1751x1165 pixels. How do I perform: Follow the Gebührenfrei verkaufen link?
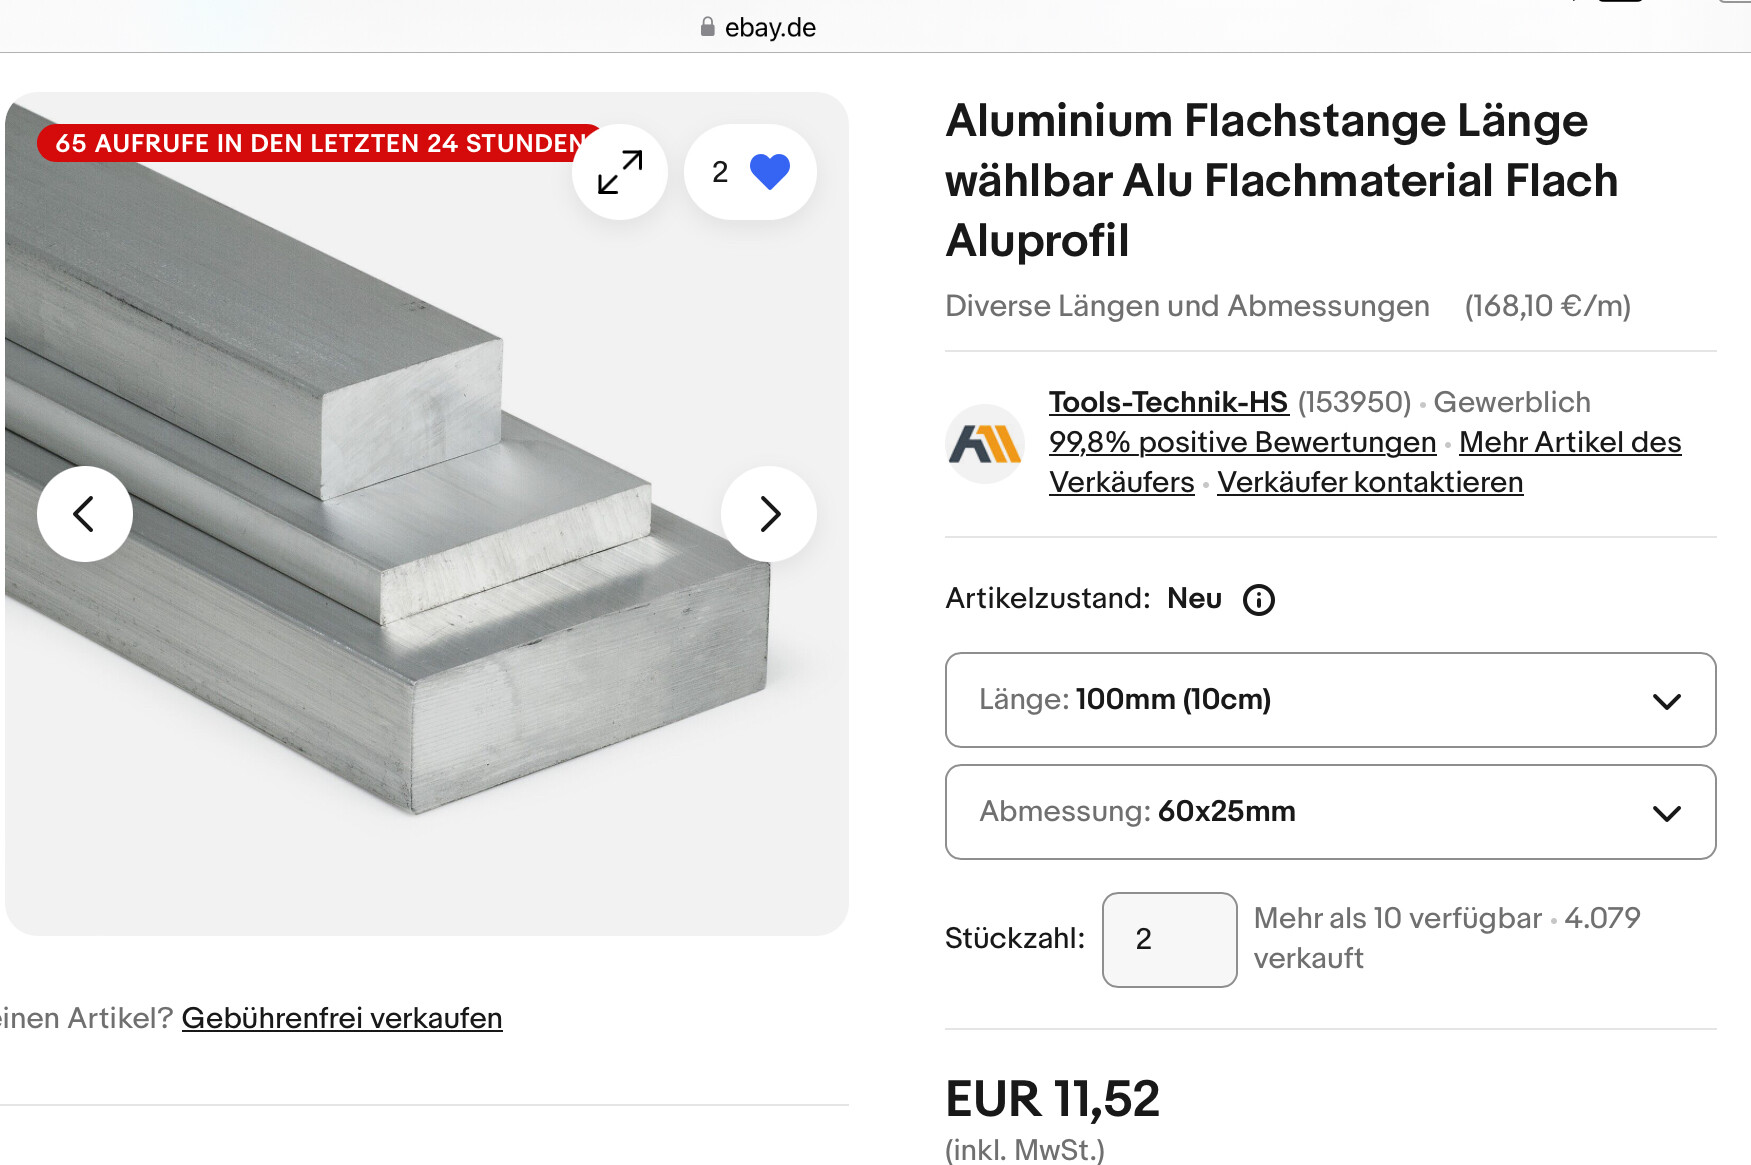point(342,1018)
